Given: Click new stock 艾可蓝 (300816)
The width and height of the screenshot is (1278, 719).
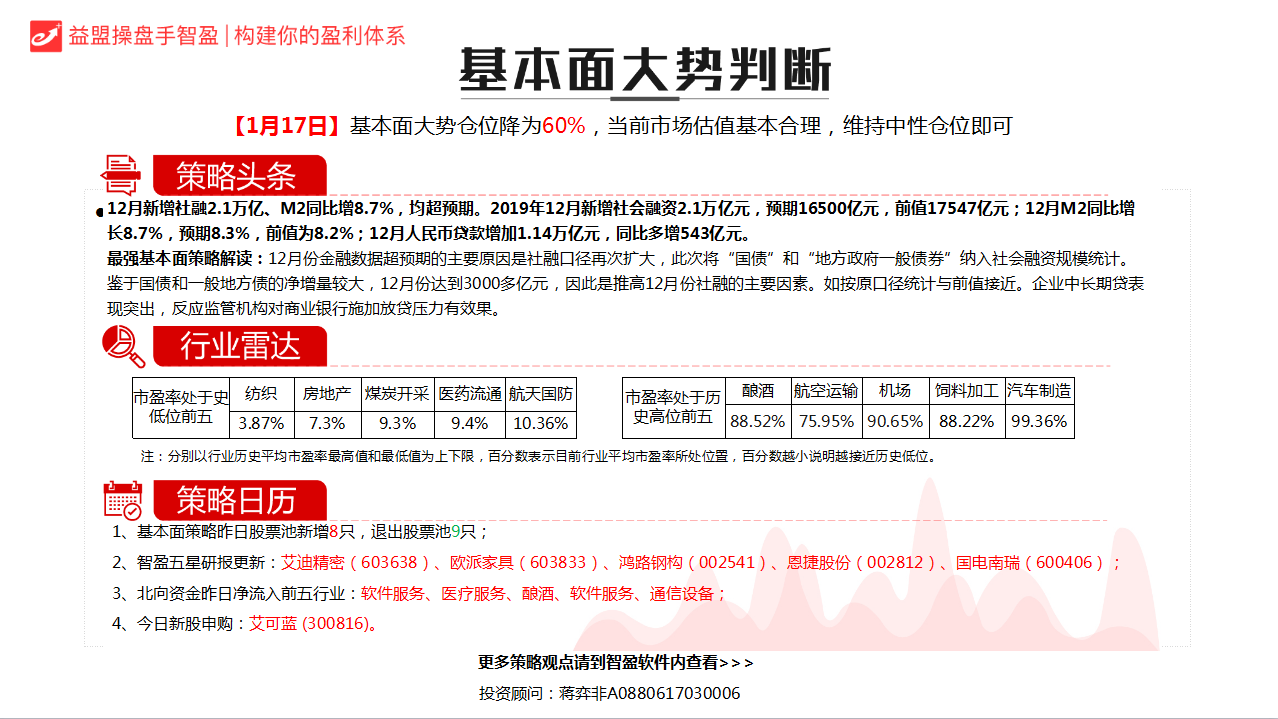Looking at the screenshot, I should [312, 624].
